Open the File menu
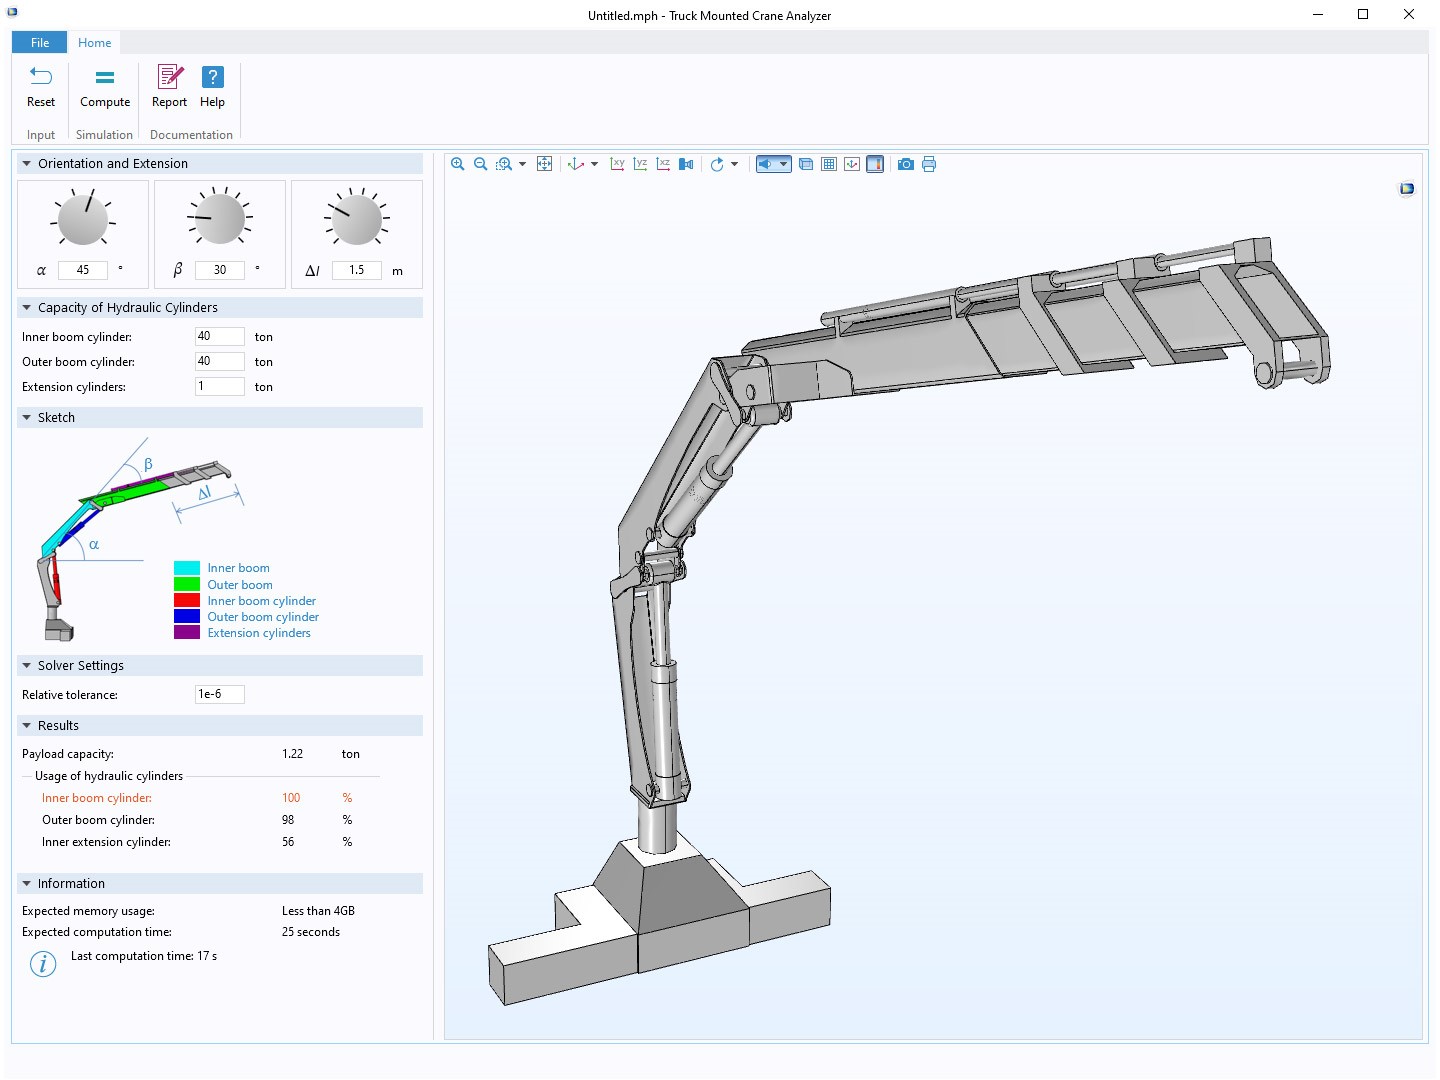Image resolution: width=1440 pixels, height=1080 pixels. [x=40, y=42]
